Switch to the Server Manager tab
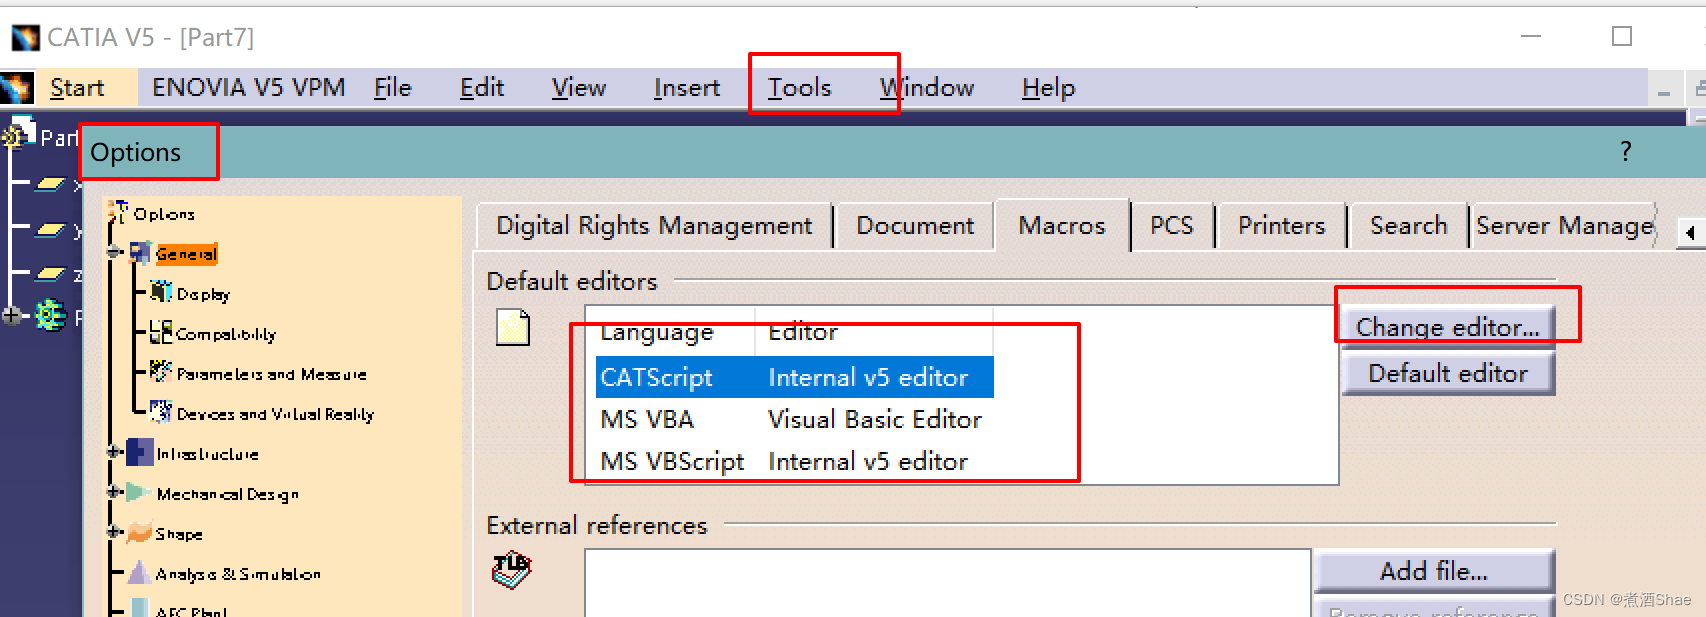The width and height of the screenshot is (1706, 617). click(1564, 226)
